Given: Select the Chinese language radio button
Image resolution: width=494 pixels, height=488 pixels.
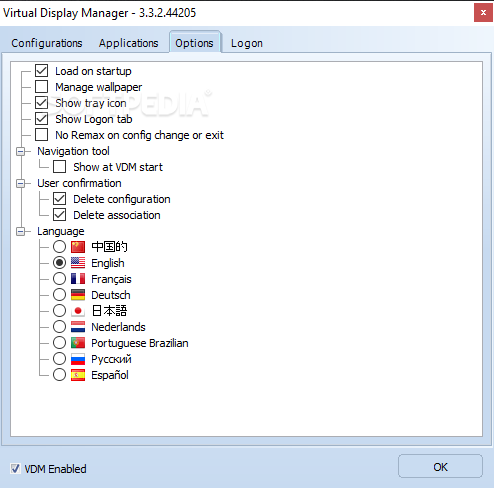Looking at the screenshot, I should coord(59,247).
